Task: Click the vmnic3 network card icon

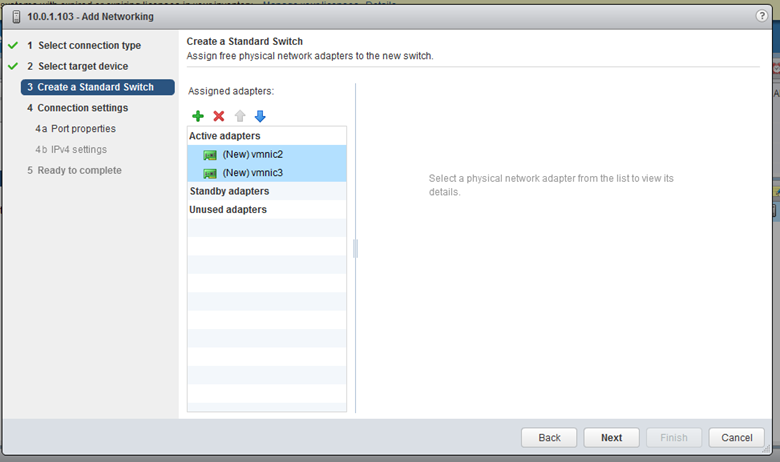Action: [210, 174]
